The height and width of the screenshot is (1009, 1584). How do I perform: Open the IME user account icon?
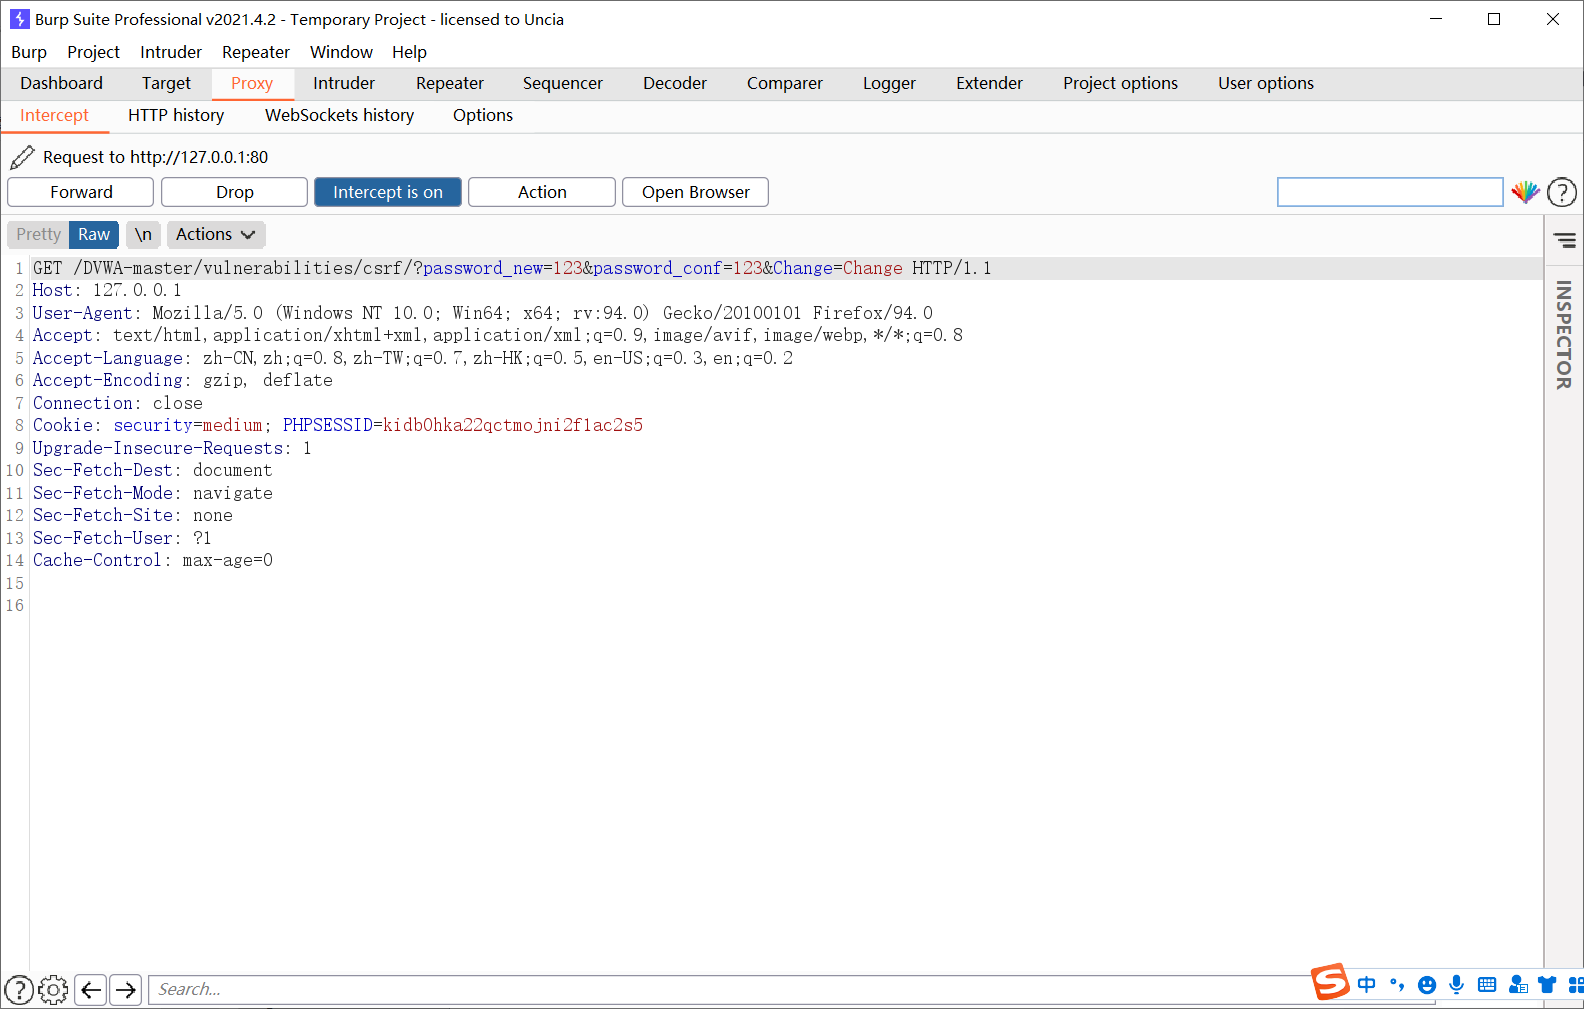tap(1518, 985)
